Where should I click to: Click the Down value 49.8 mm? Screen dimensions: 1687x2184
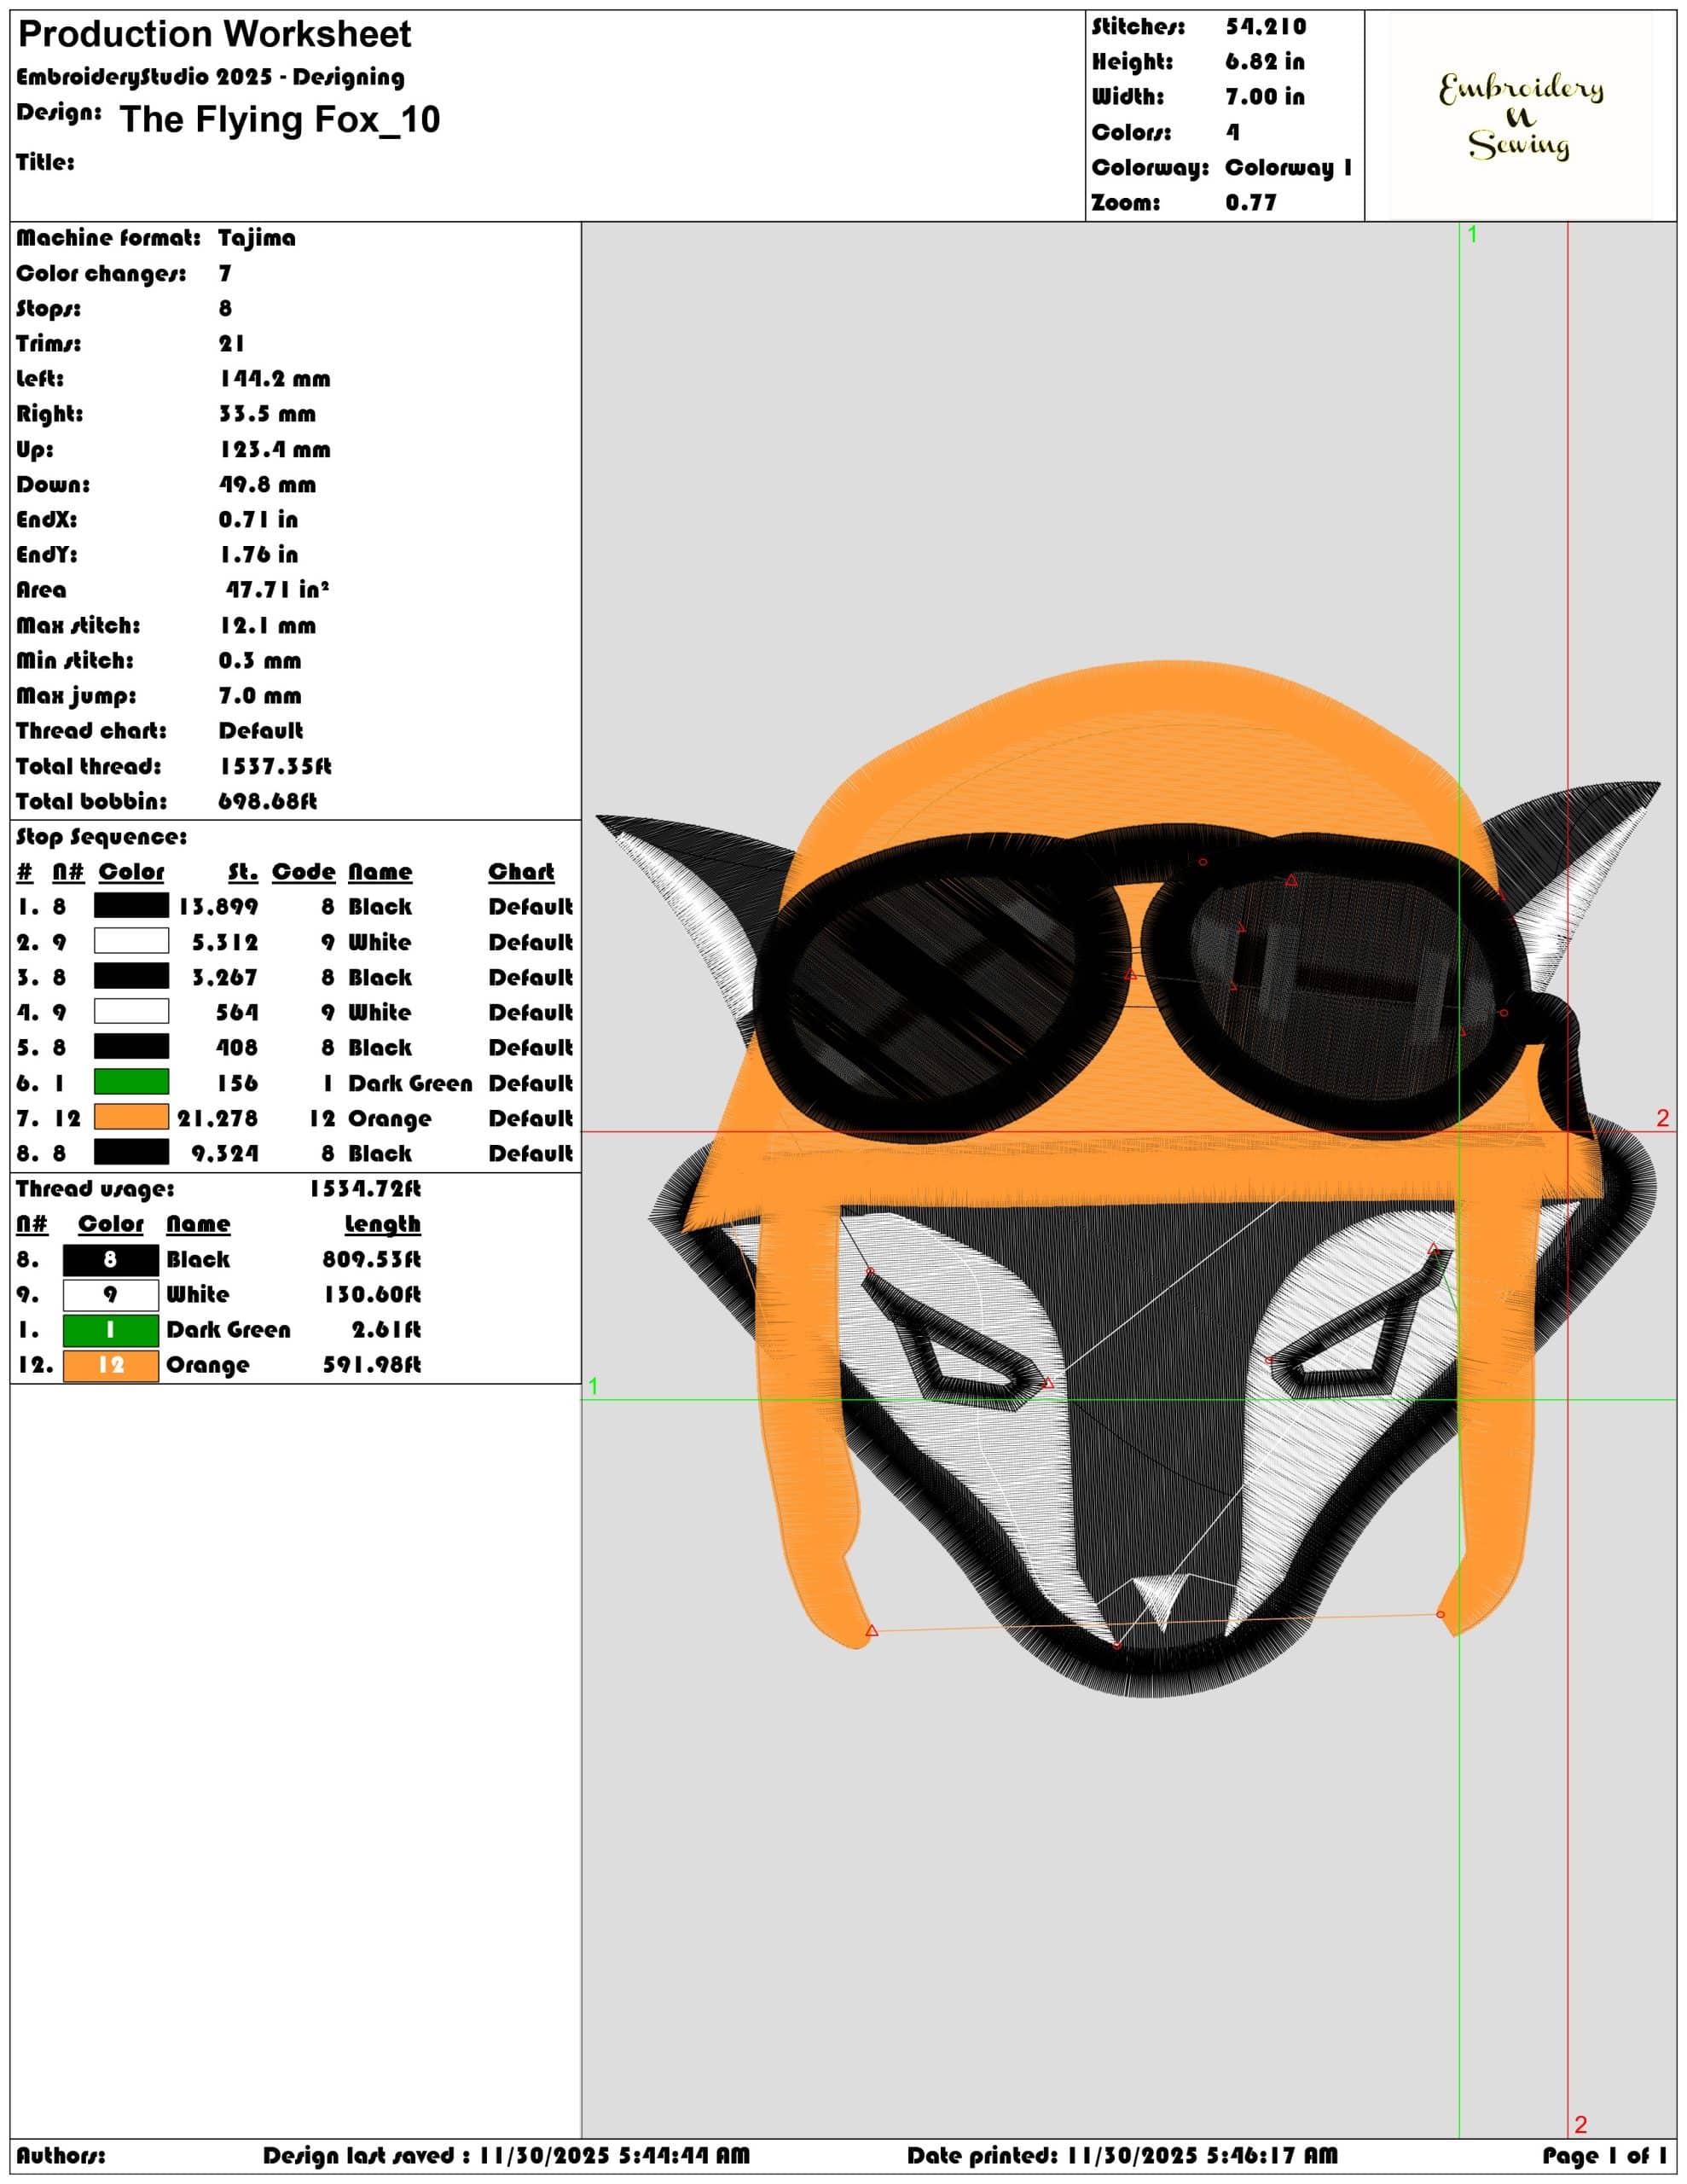(267, 485)
